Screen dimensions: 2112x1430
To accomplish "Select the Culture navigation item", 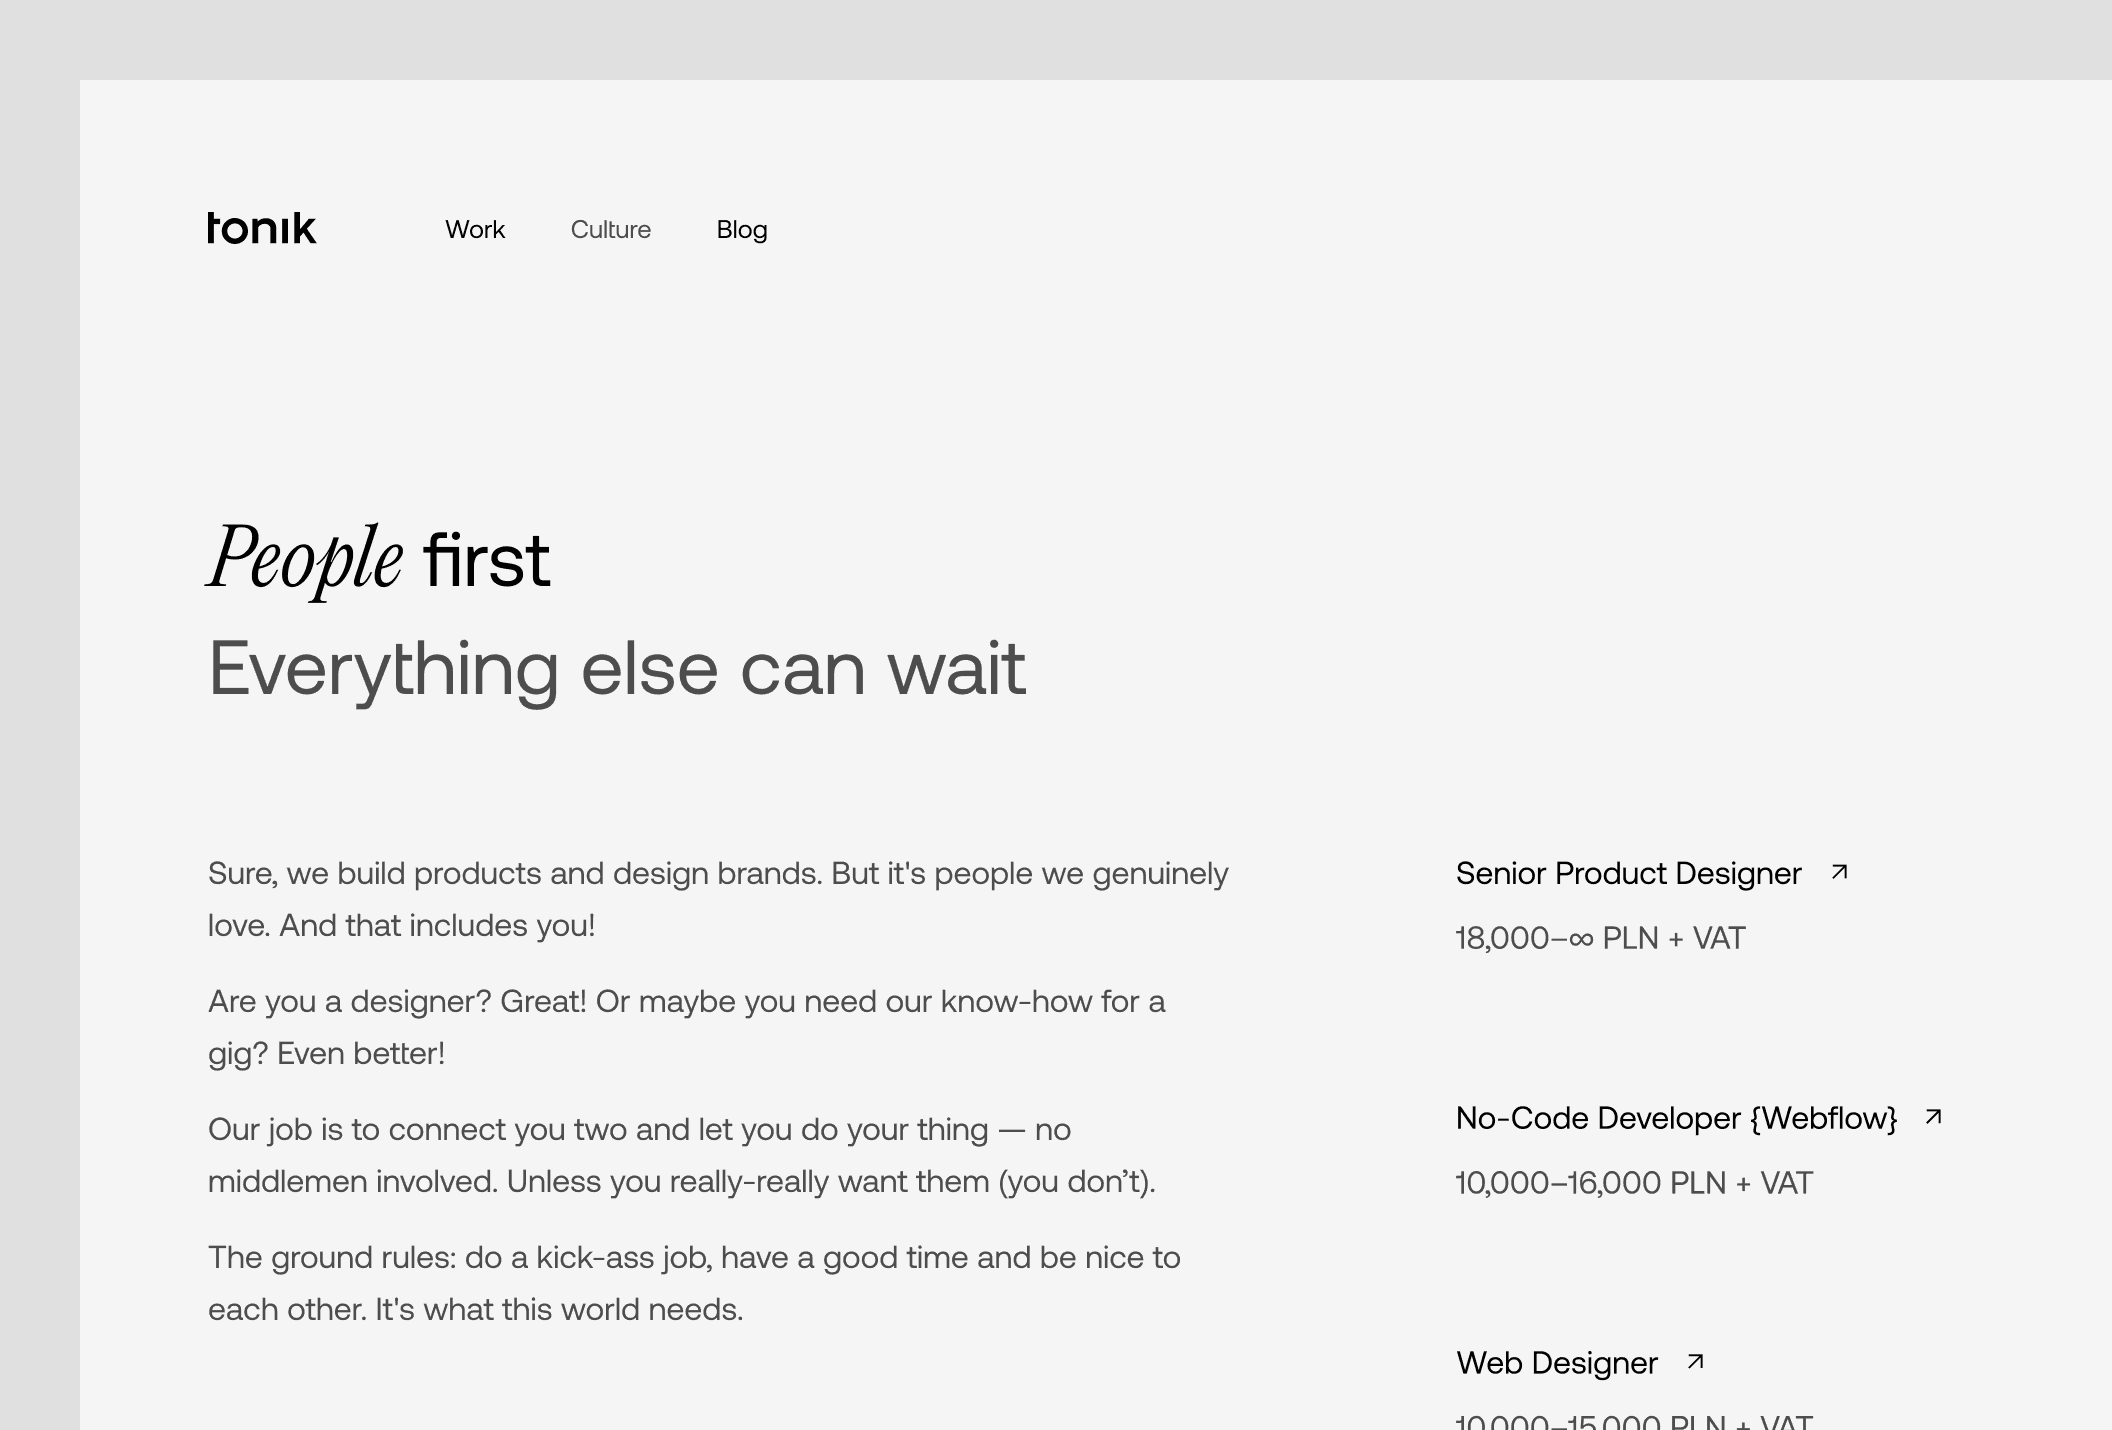I will coord(611,230).
